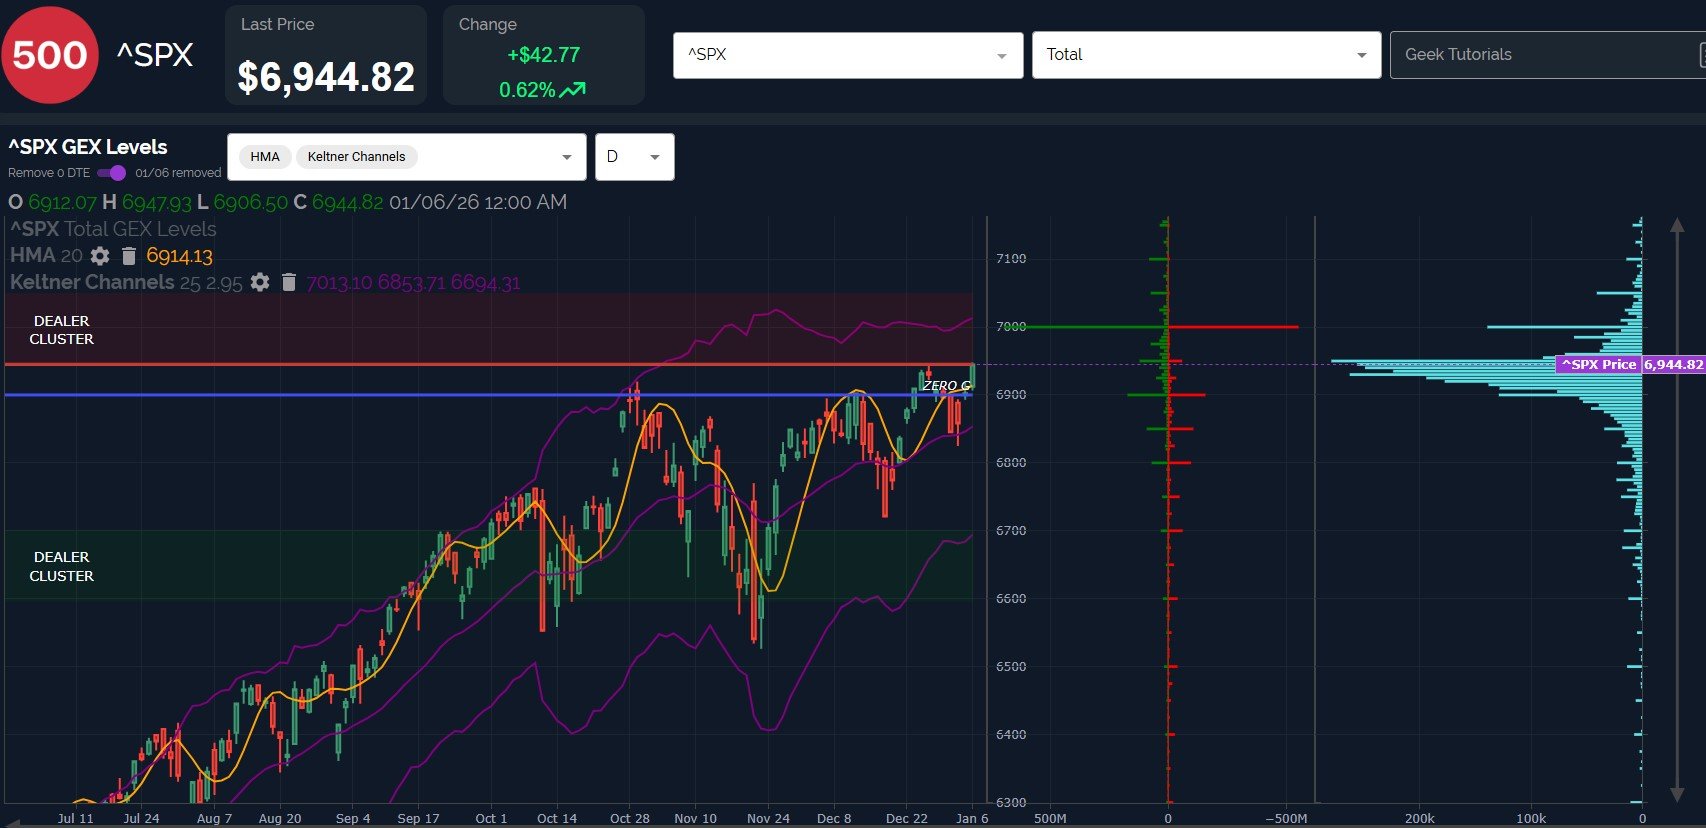
Task: Click the 01/06 removed label
Action: pyautogui.click(x=178, y=173)
